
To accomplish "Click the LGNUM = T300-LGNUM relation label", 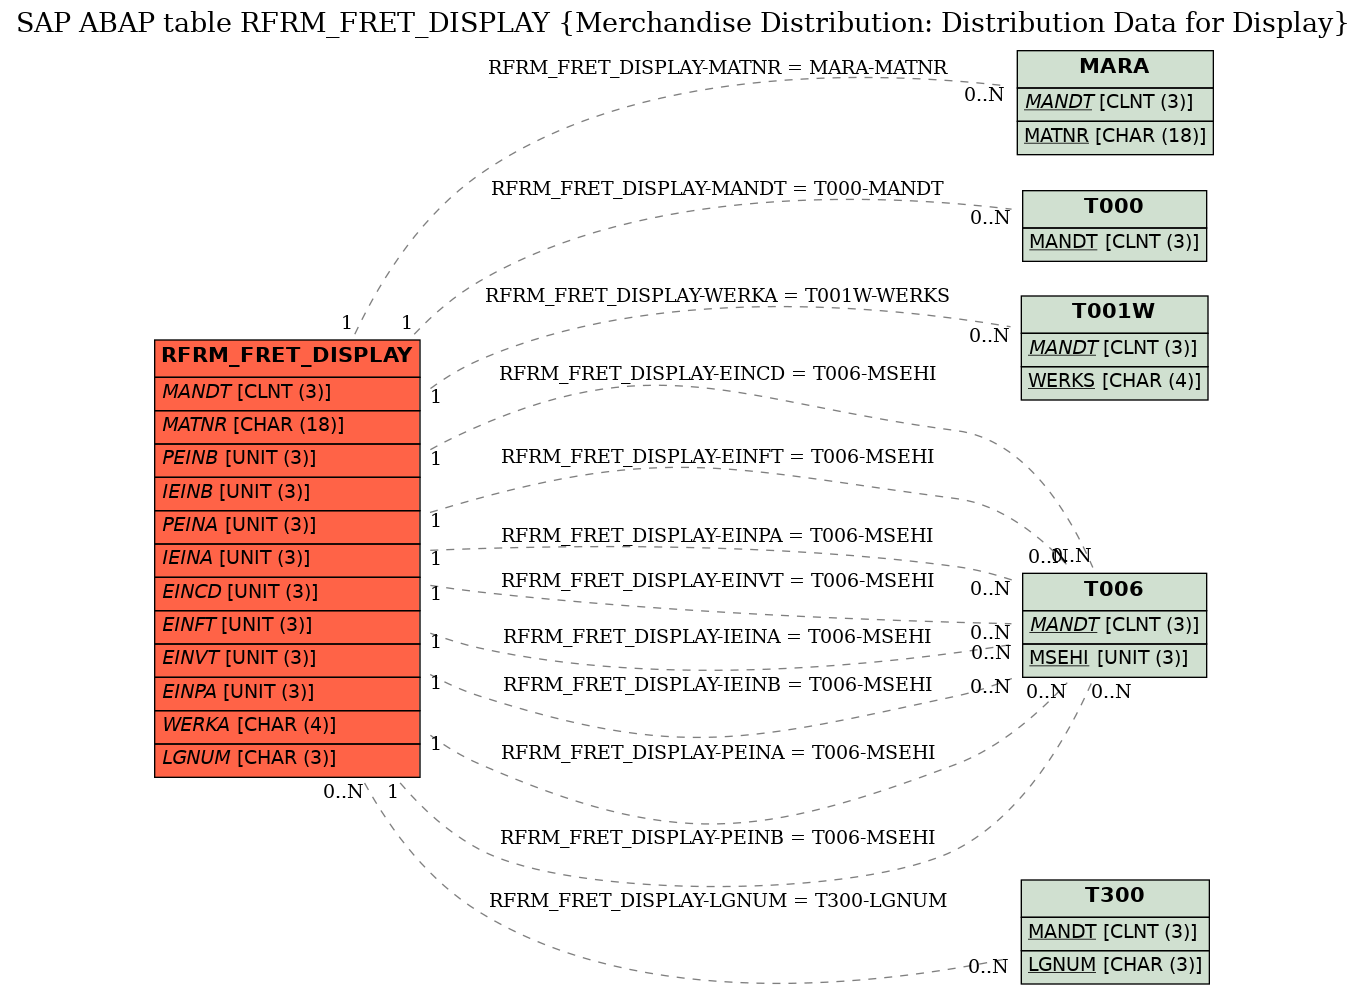I will click(717, 901).
